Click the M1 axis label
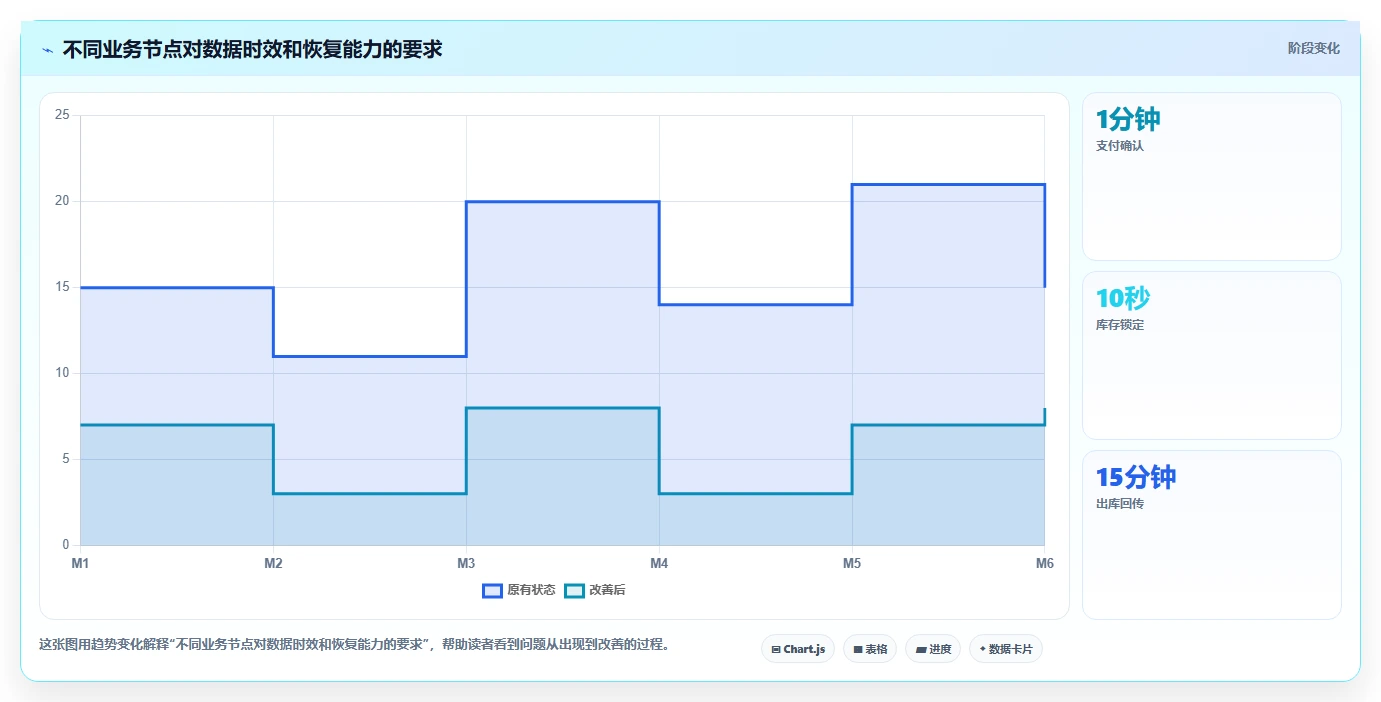 point(80,563)
